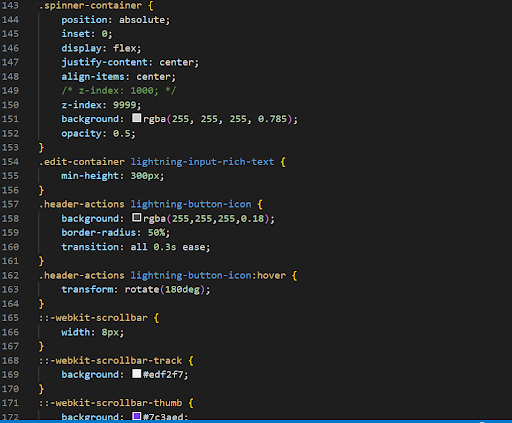Open color picker for rgba 0.18 swatch
Screen dimensions: 512x423
[x=136, y=218]
